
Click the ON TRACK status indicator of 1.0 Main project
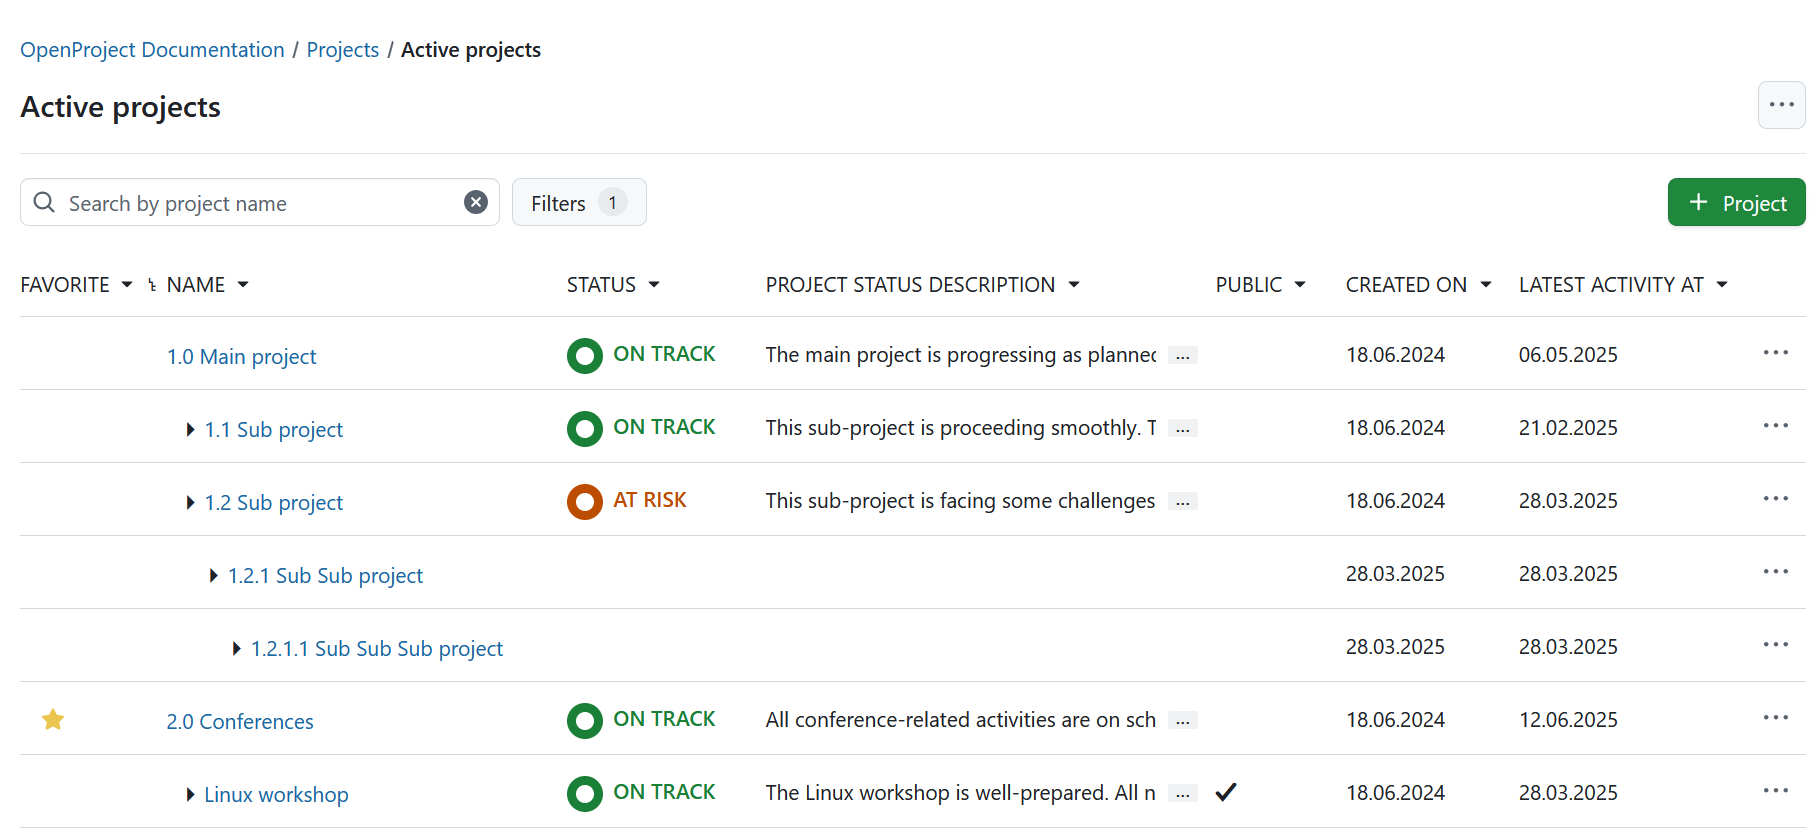pos(585,355)
